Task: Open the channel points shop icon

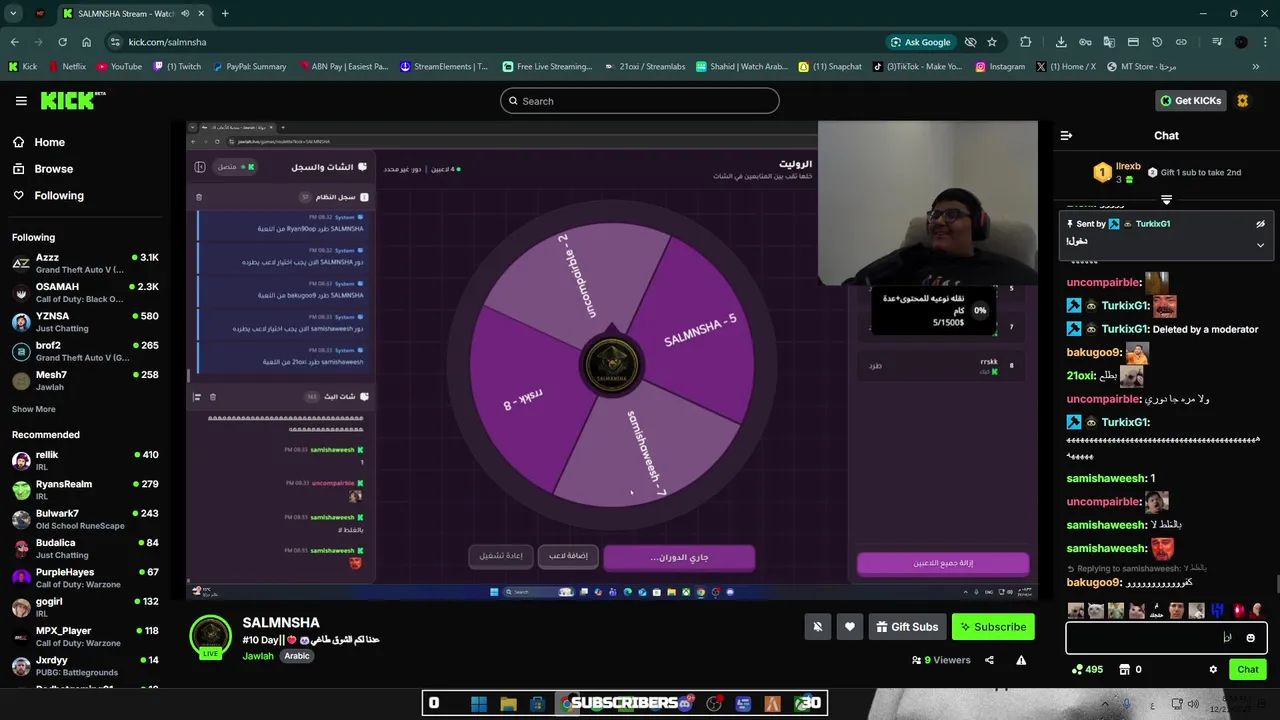Action: tap(1124, 670)
